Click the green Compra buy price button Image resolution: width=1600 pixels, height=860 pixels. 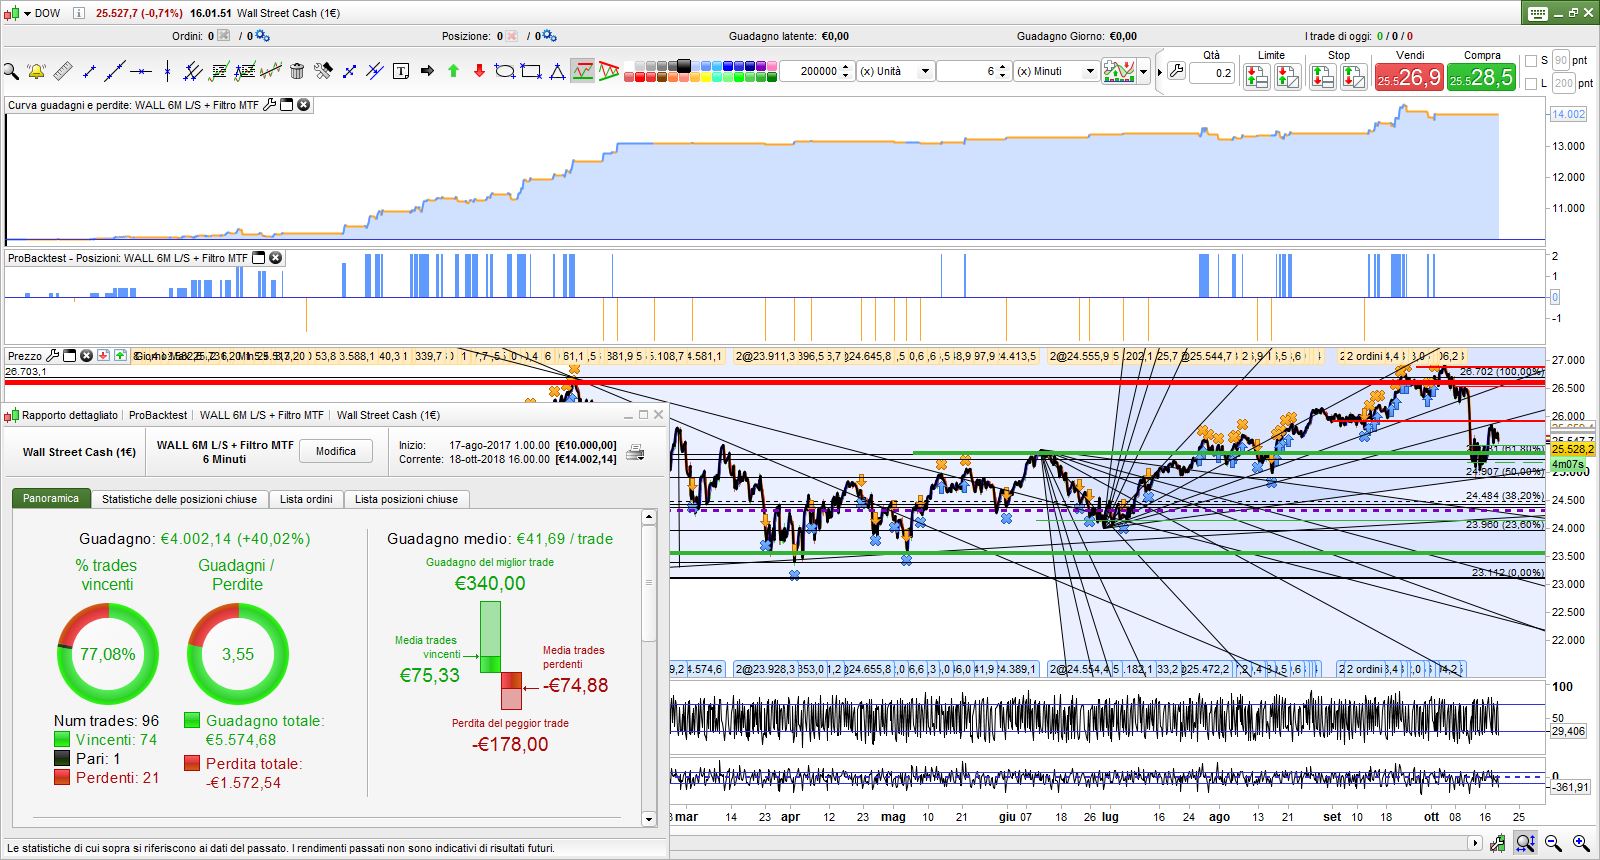coord(1481,77)
